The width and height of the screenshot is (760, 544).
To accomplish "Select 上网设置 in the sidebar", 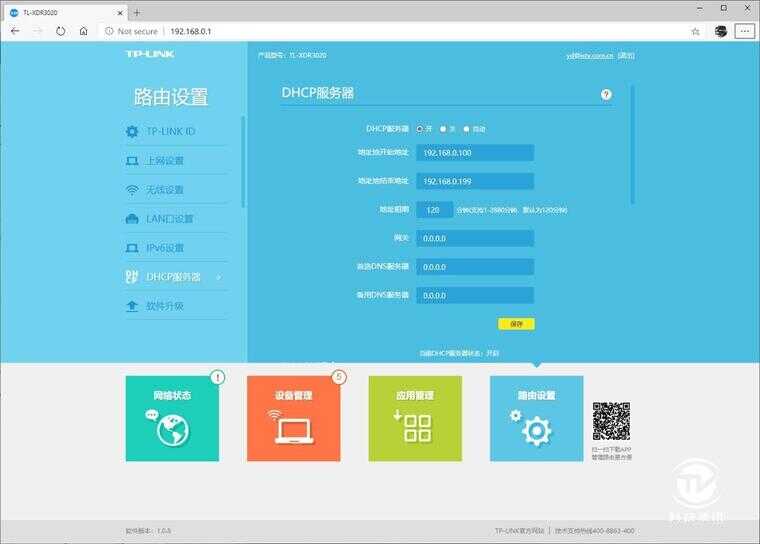I will (165, 161).
